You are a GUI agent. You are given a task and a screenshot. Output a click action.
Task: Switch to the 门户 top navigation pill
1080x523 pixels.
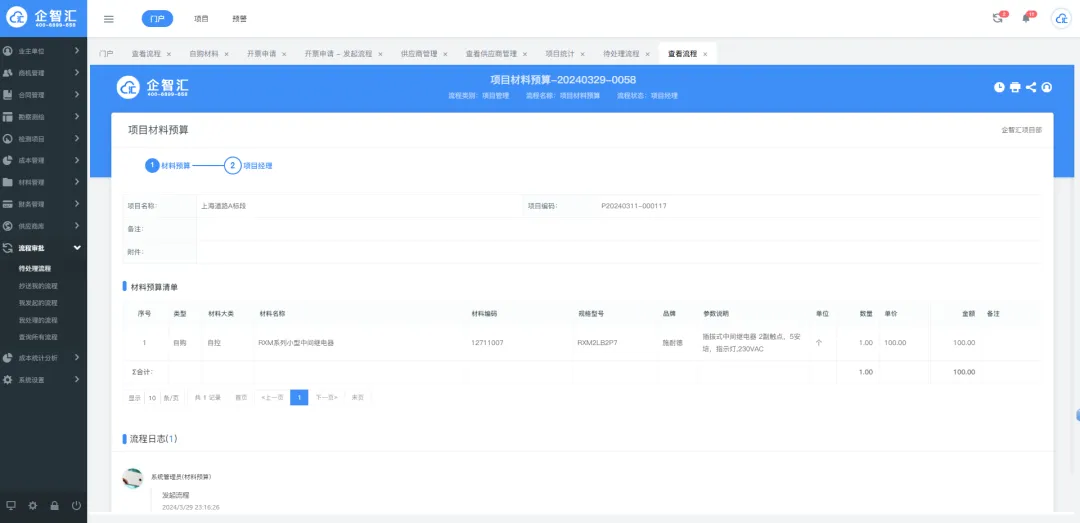[158, 19]
